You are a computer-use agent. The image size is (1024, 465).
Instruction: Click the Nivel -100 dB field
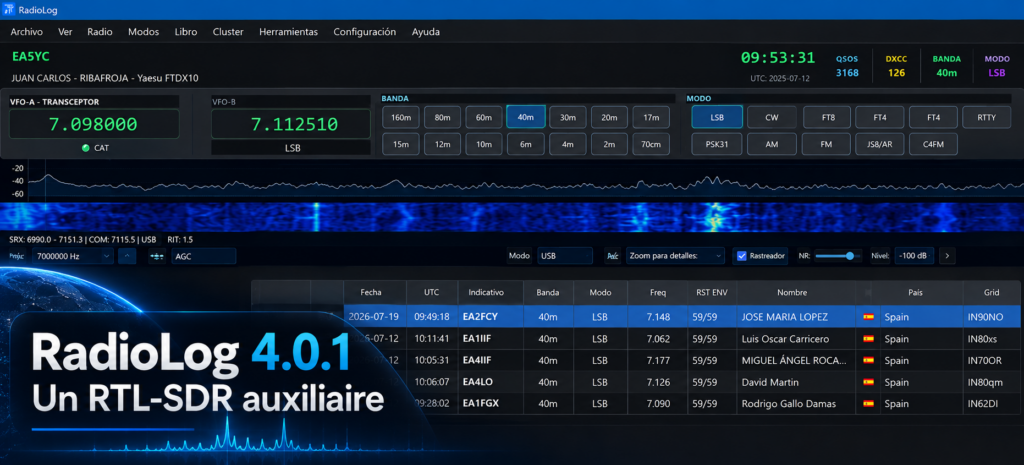[914, 256]
